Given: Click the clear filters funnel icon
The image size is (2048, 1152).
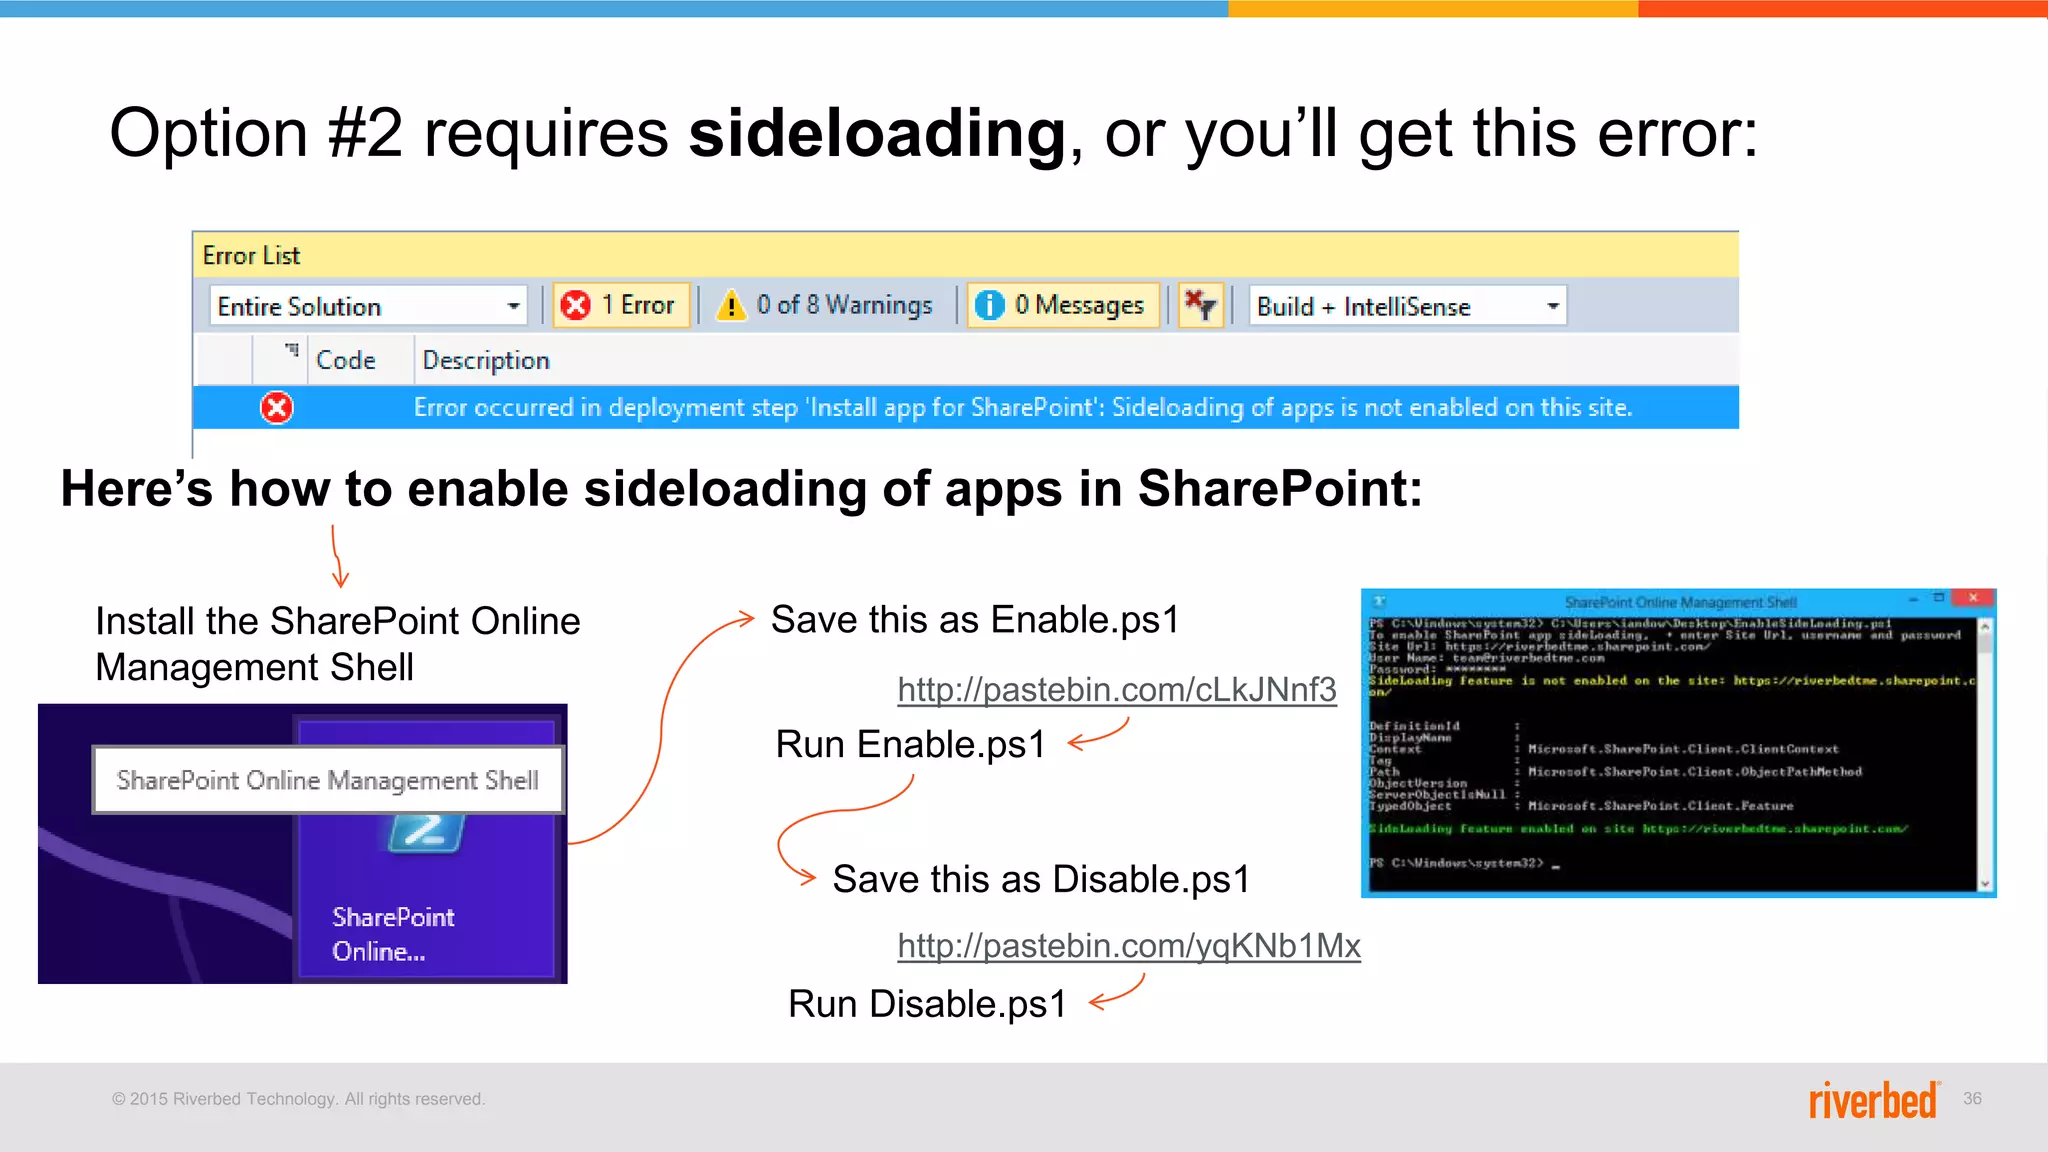Looking at the screenshot, I should click(1200, 305).
